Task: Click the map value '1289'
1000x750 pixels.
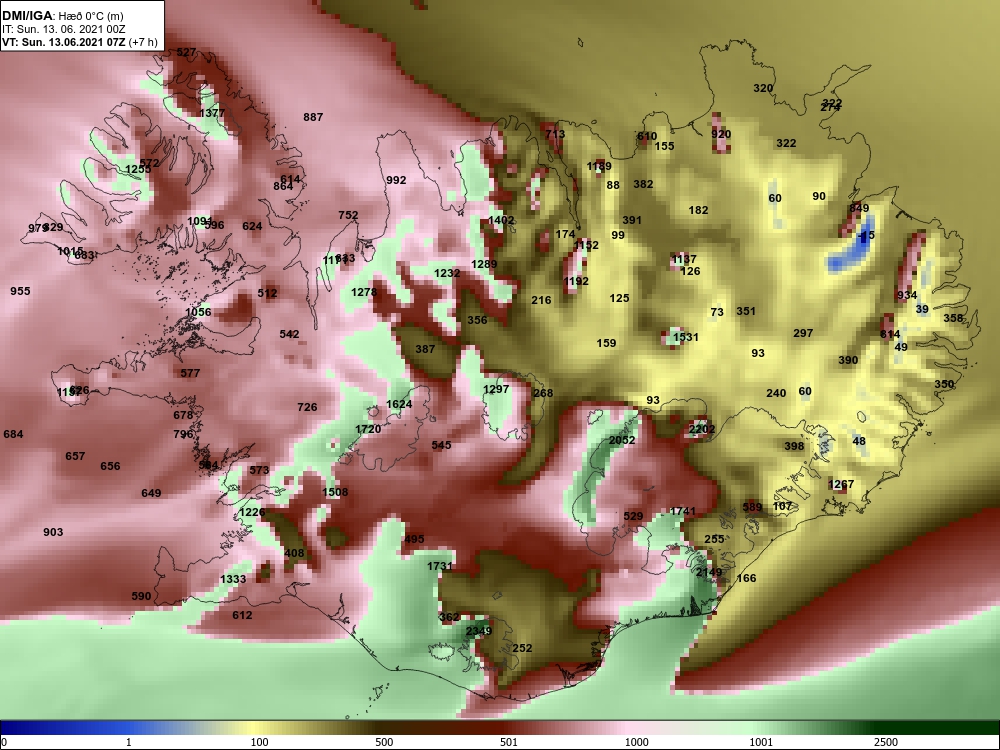Action: [x=484, y=264]
